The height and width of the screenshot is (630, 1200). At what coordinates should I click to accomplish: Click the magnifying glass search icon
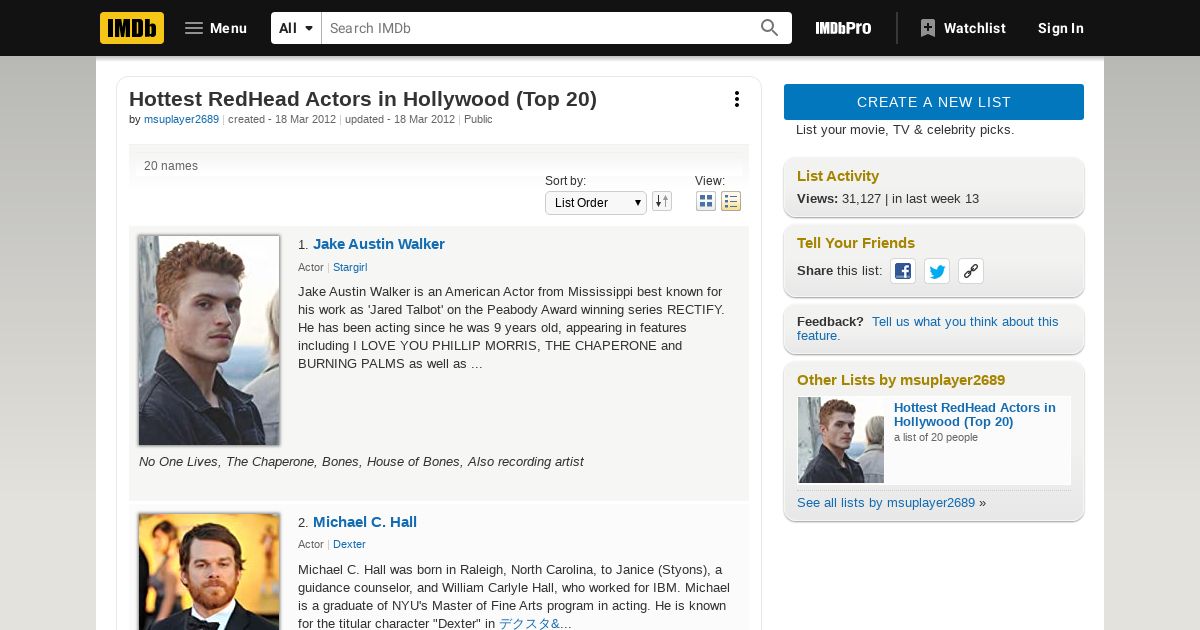coord(769,28)
